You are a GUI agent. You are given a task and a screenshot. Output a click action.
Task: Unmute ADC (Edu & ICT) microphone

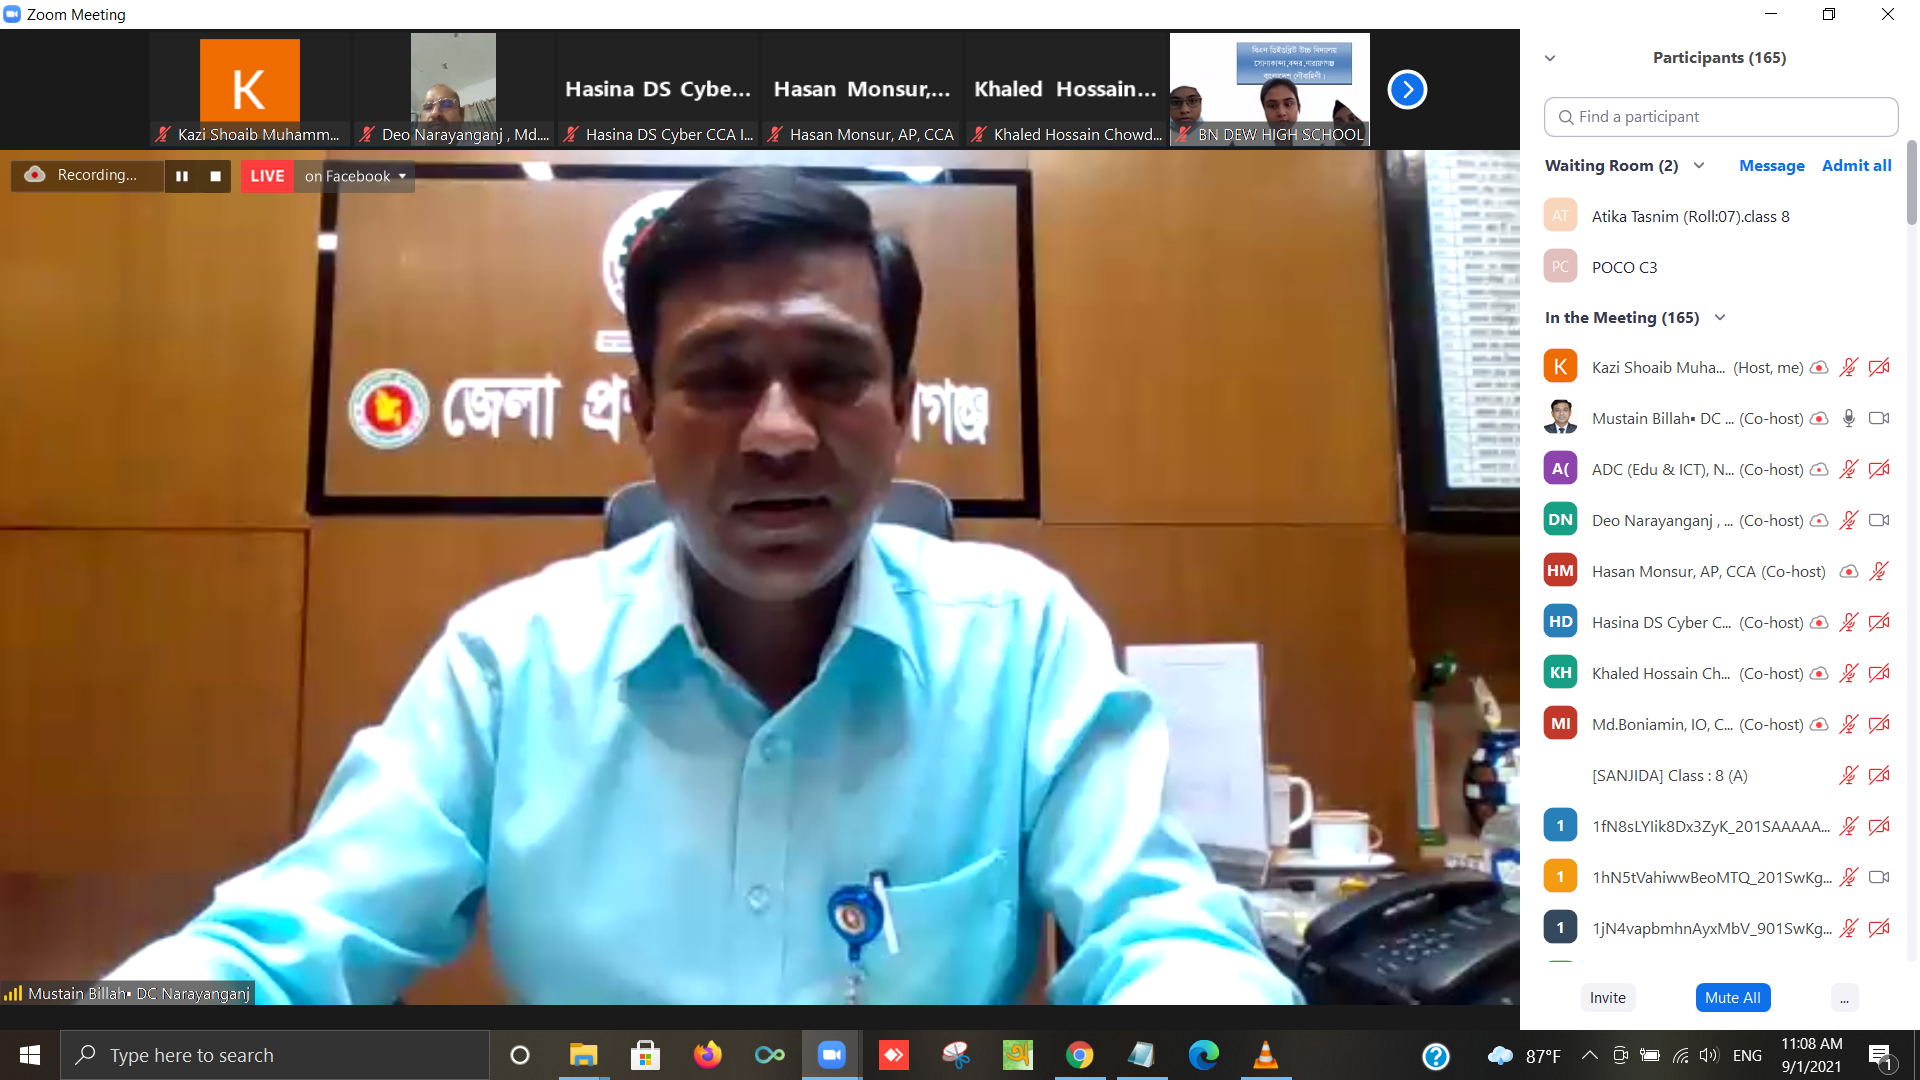pos(1849,470)
